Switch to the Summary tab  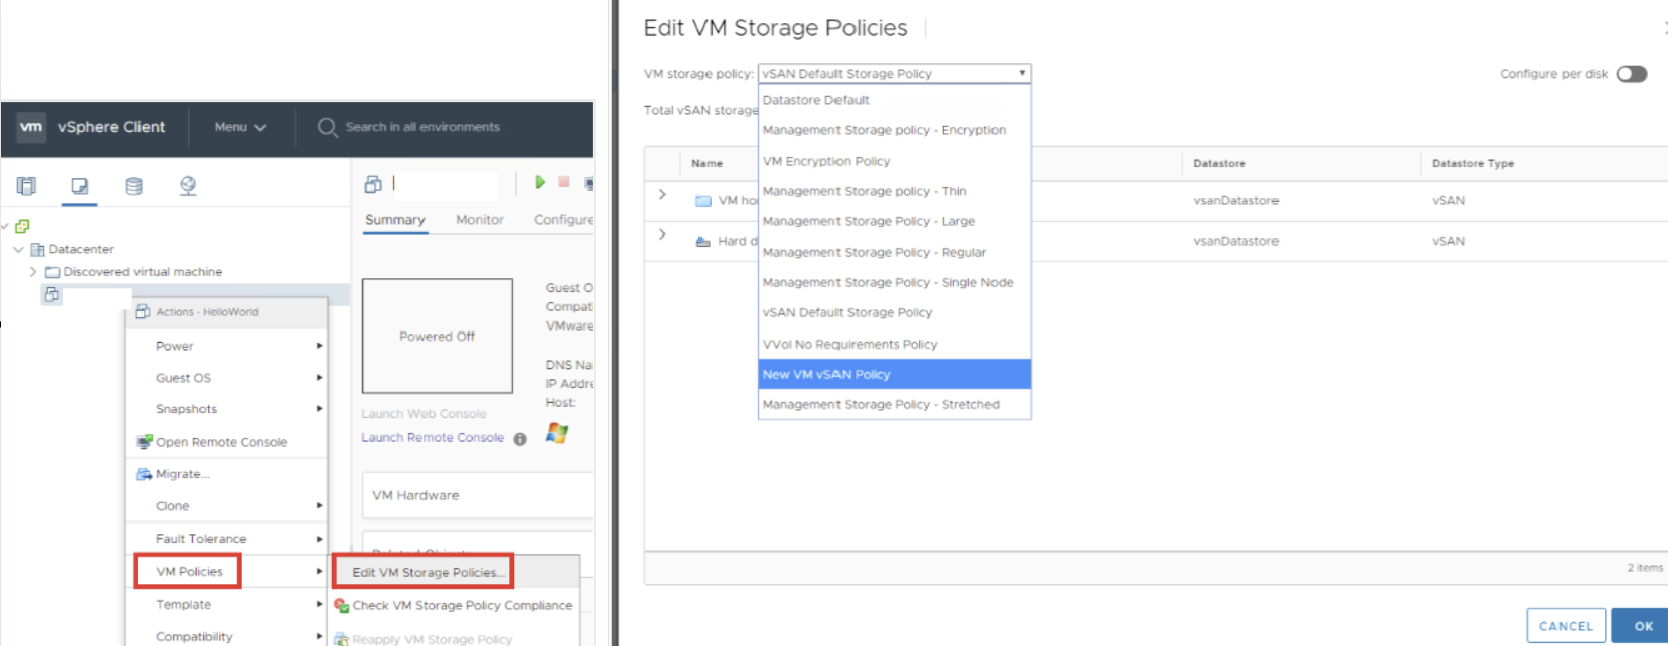click(x=395, y=220)
